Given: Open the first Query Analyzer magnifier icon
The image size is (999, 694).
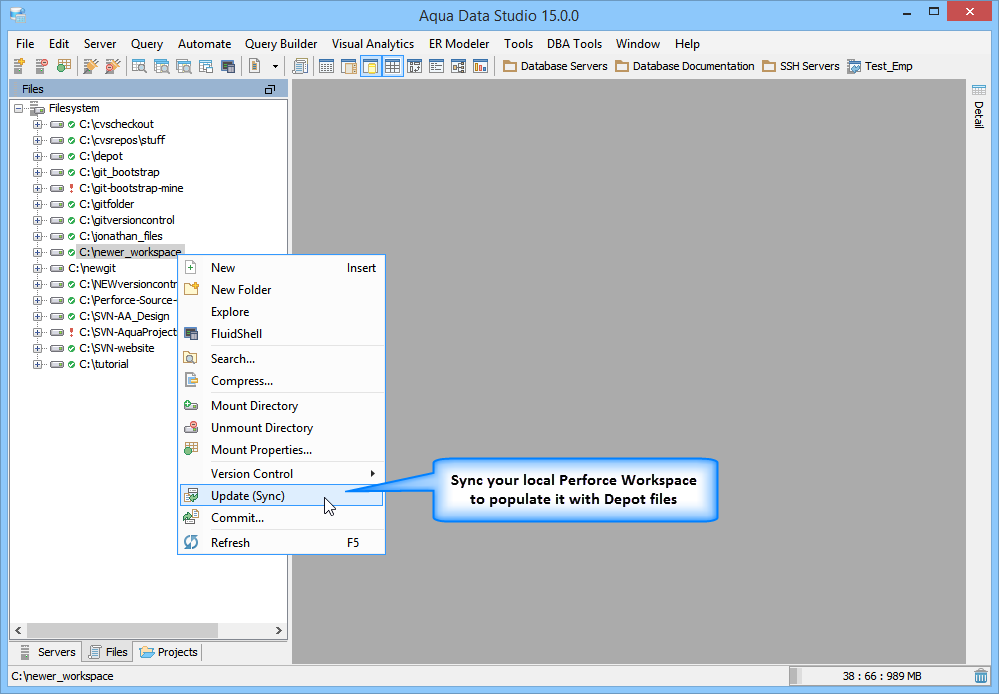Looking at the screenshot, I should (x=139, y=66).
